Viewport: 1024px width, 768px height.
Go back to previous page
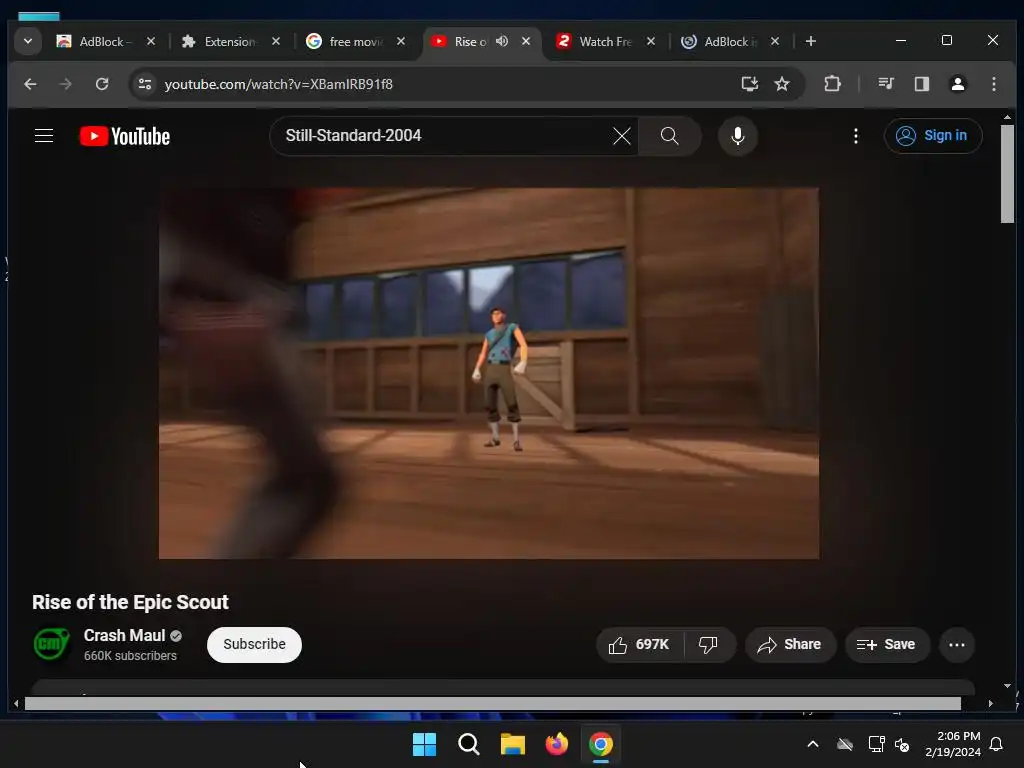click(x=30, y=84)
